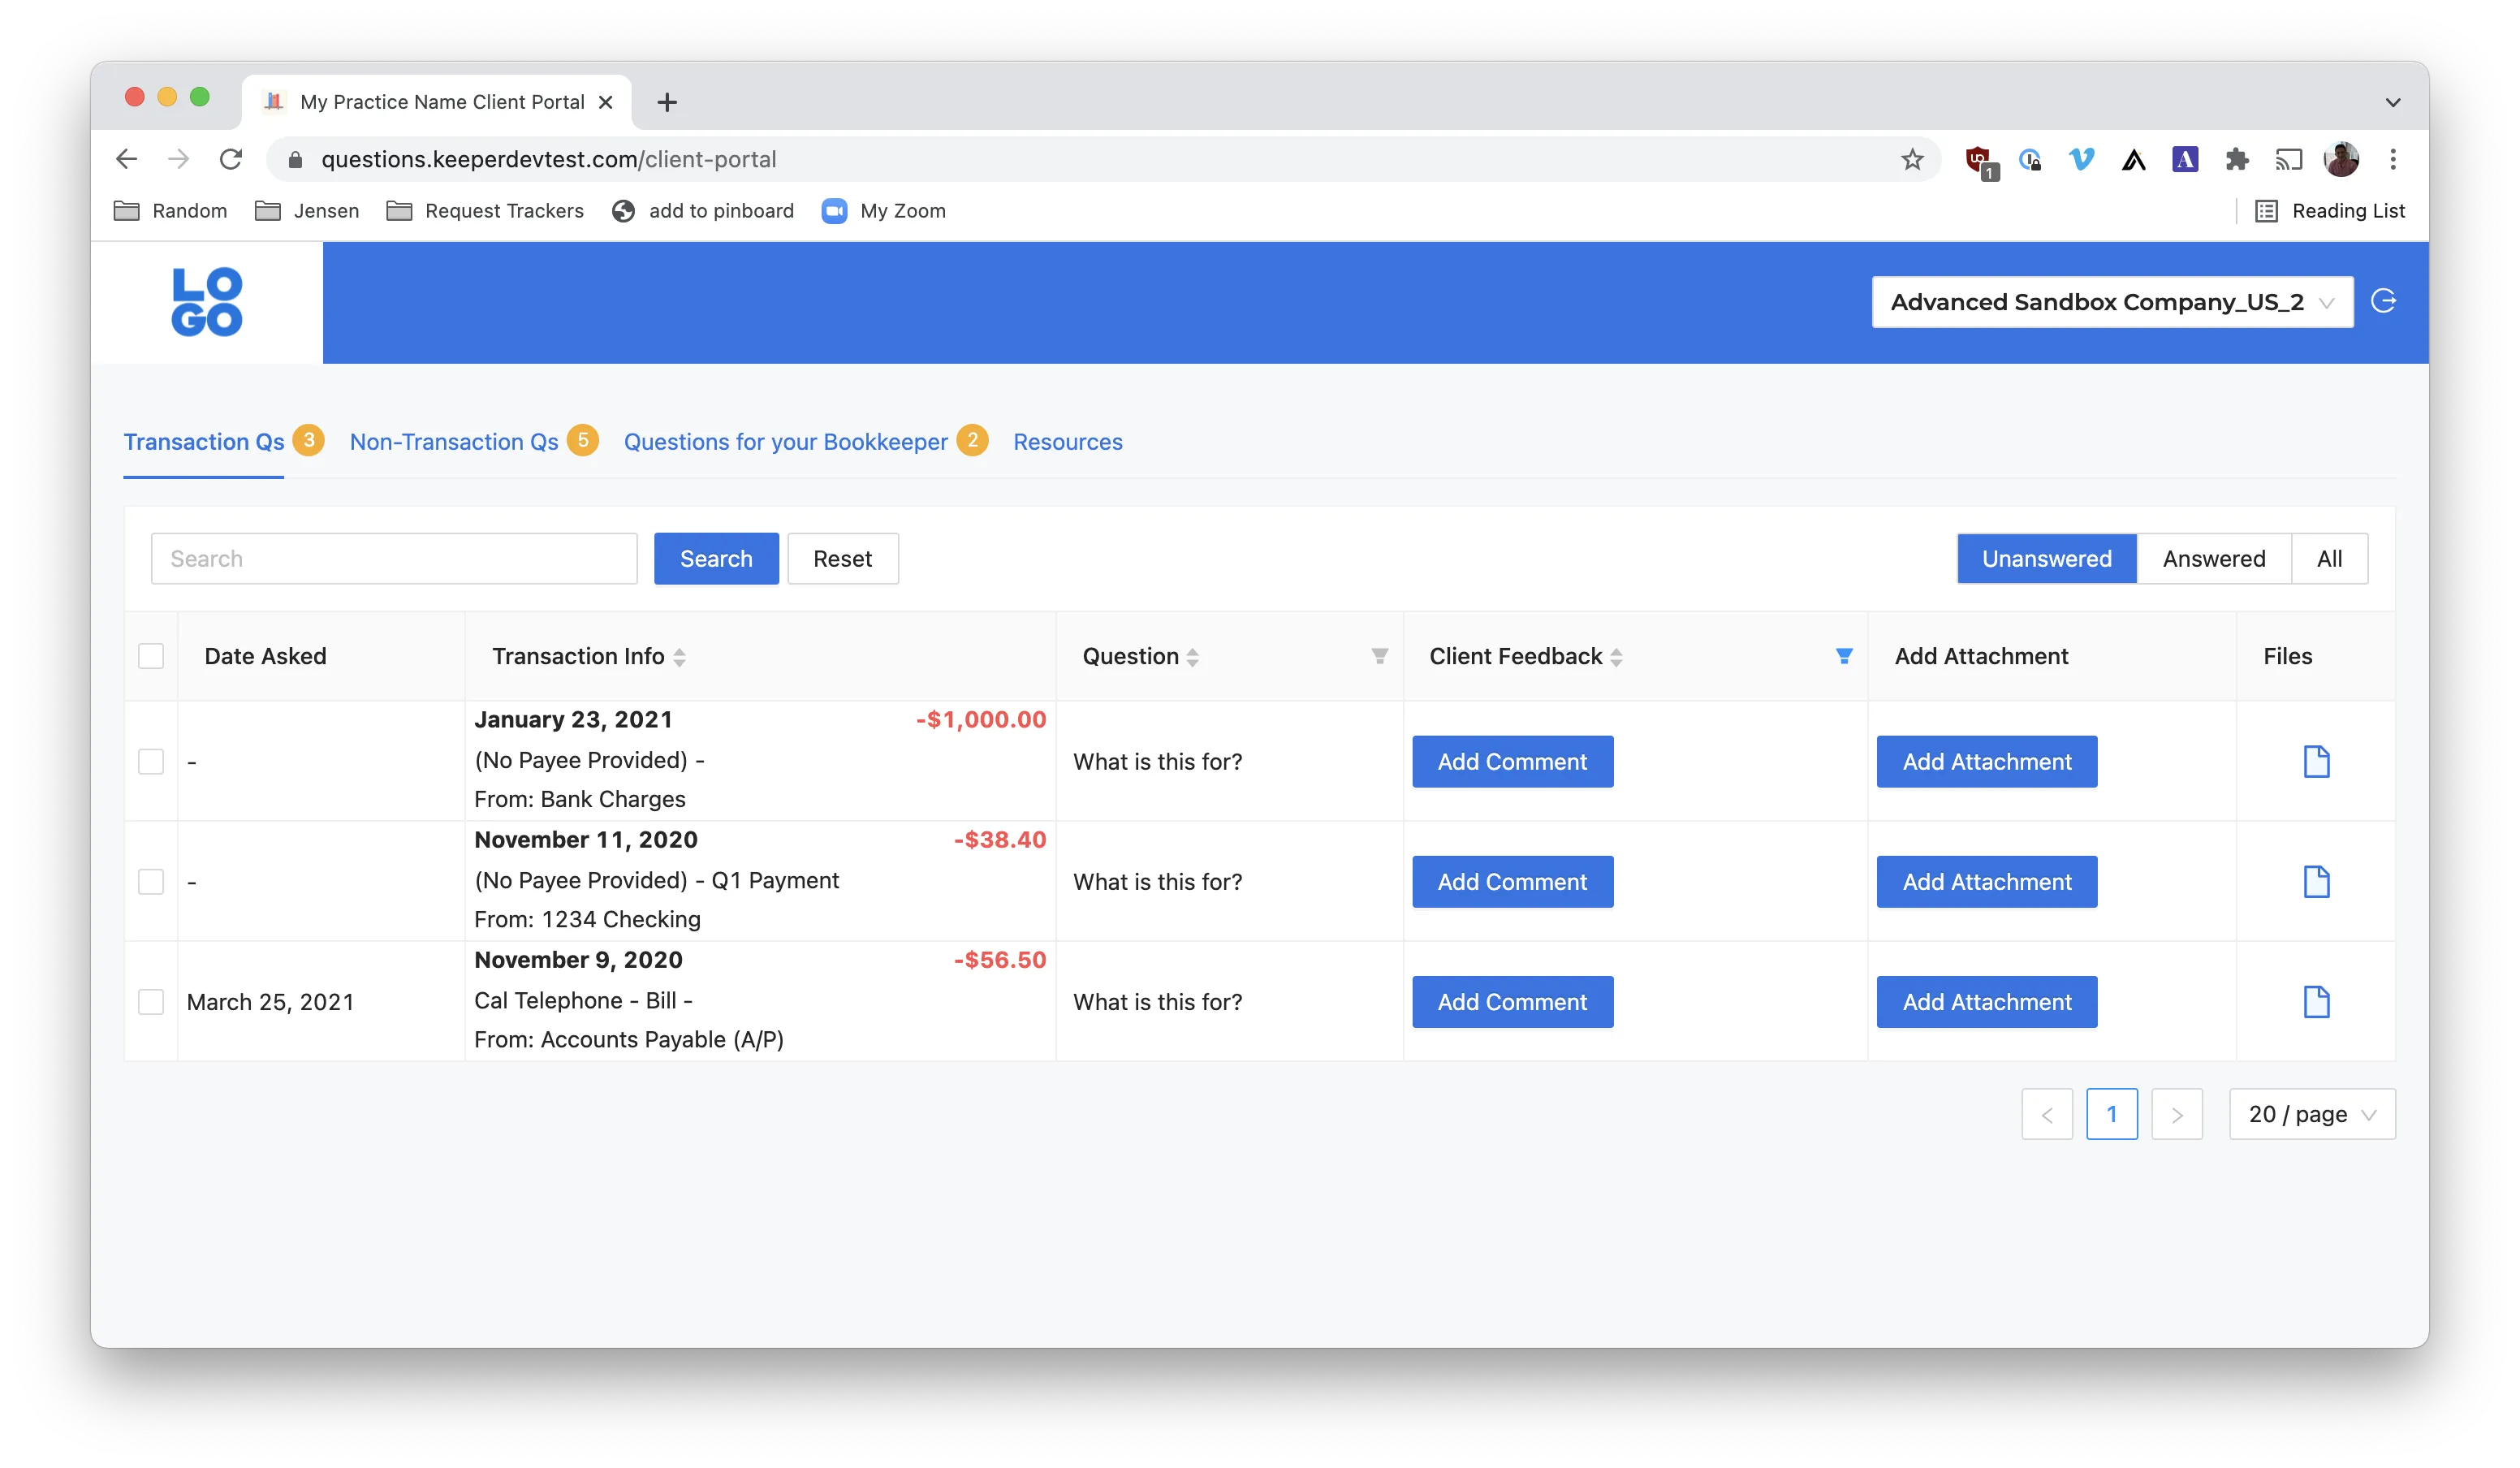Click the LOGO image in the header
This screenshot has height=1468, width=2520.
click(x=207, y=301)
